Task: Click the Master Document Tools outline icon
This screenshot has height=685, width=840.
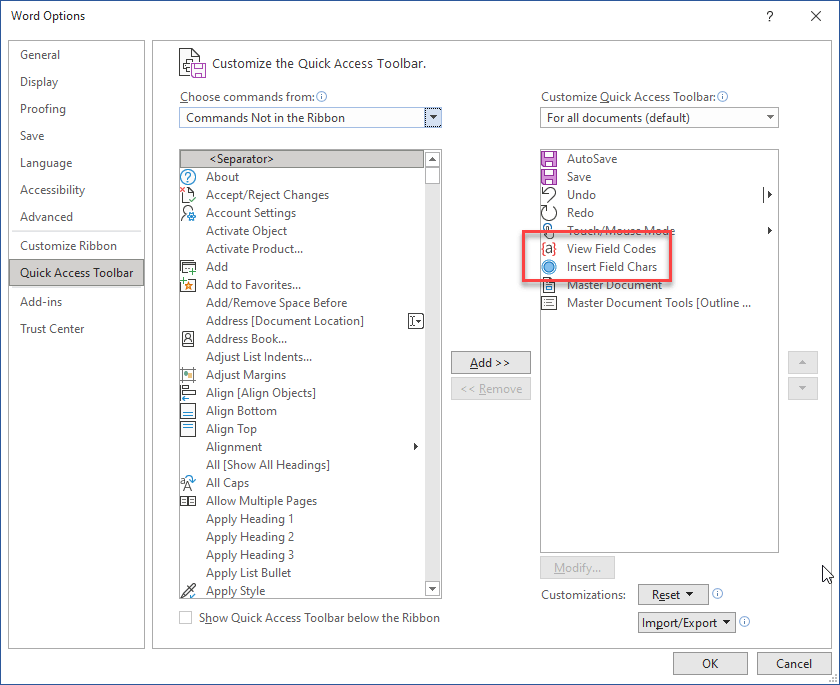Action: tap(549, 303)
